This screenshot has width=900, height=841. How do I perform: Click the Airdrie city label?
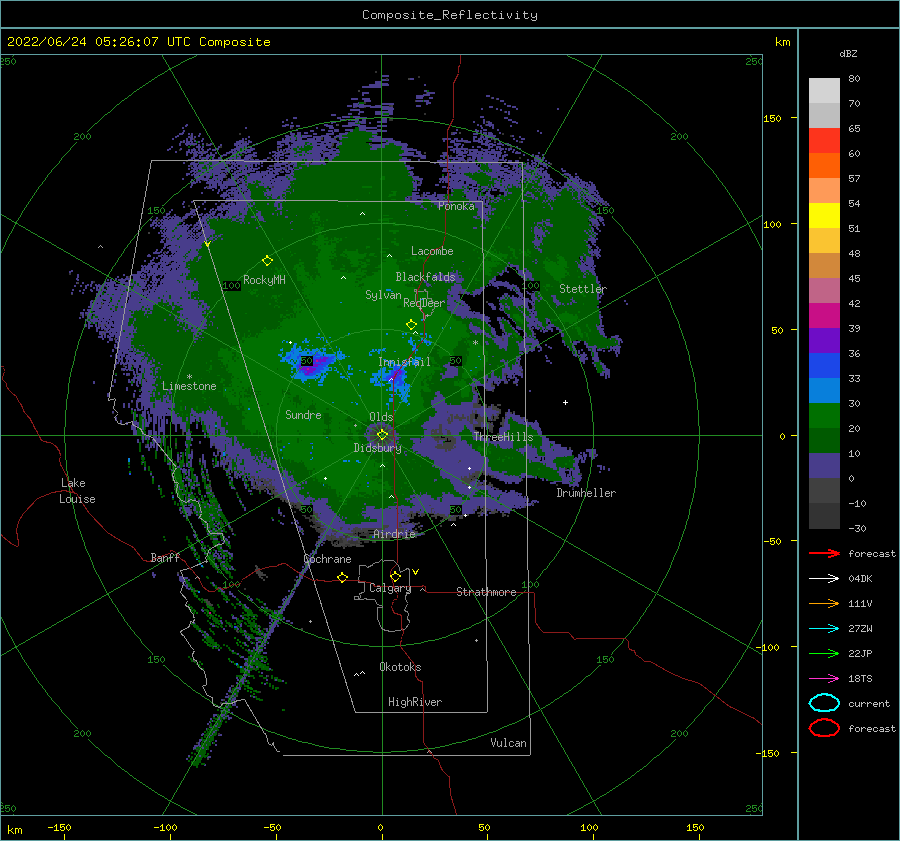[394, 534]
